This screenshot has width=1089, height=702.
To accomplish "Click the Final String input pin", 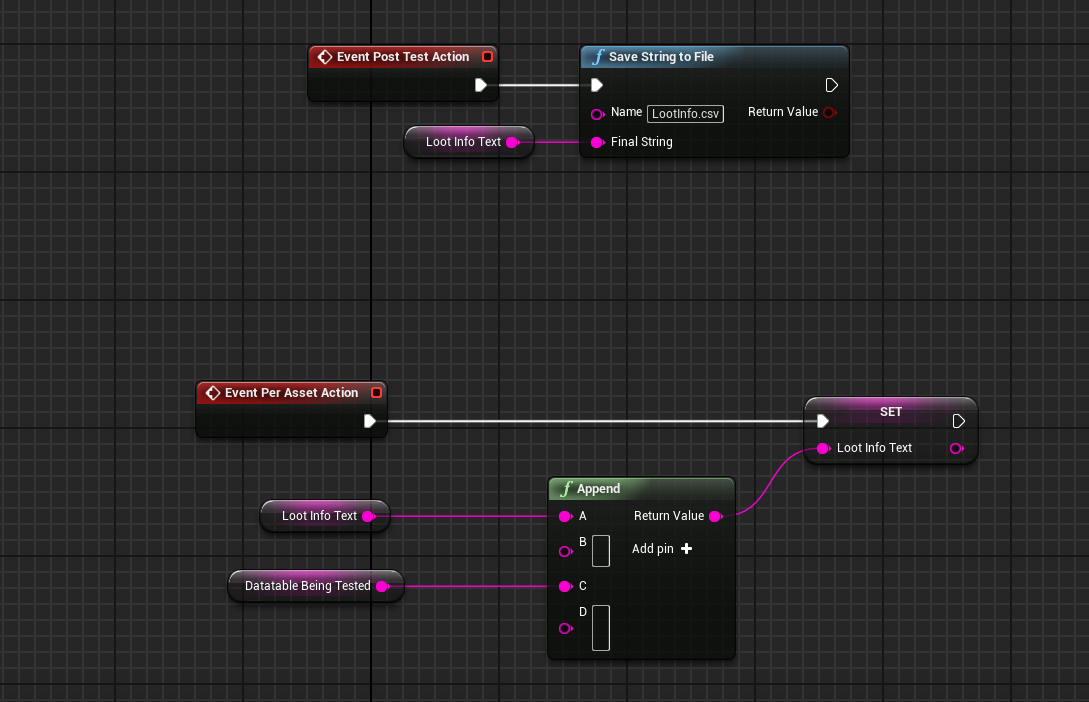I will pos(597,142).
